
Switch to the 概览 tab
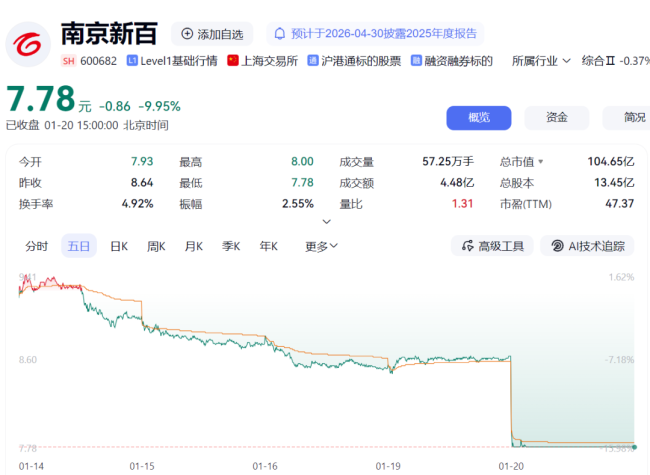479,118
